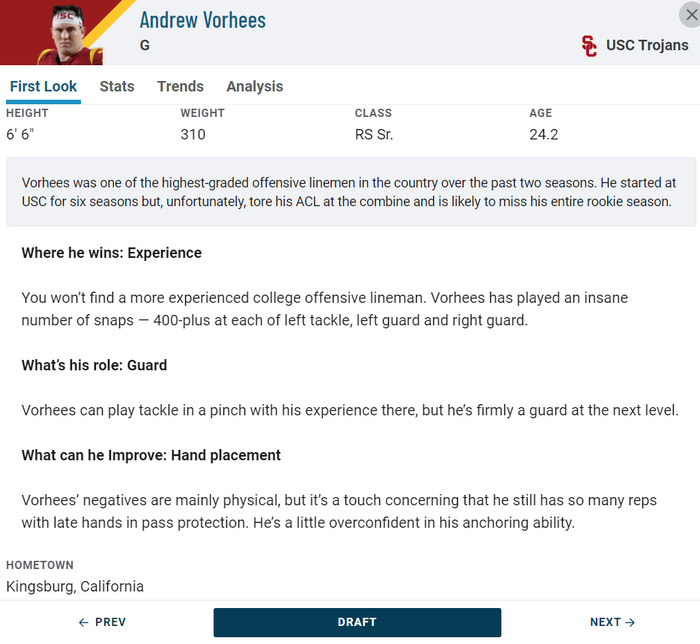The image size is (700, 644).
Task: Close the player profile with the X icon
Action: [690, 15]
